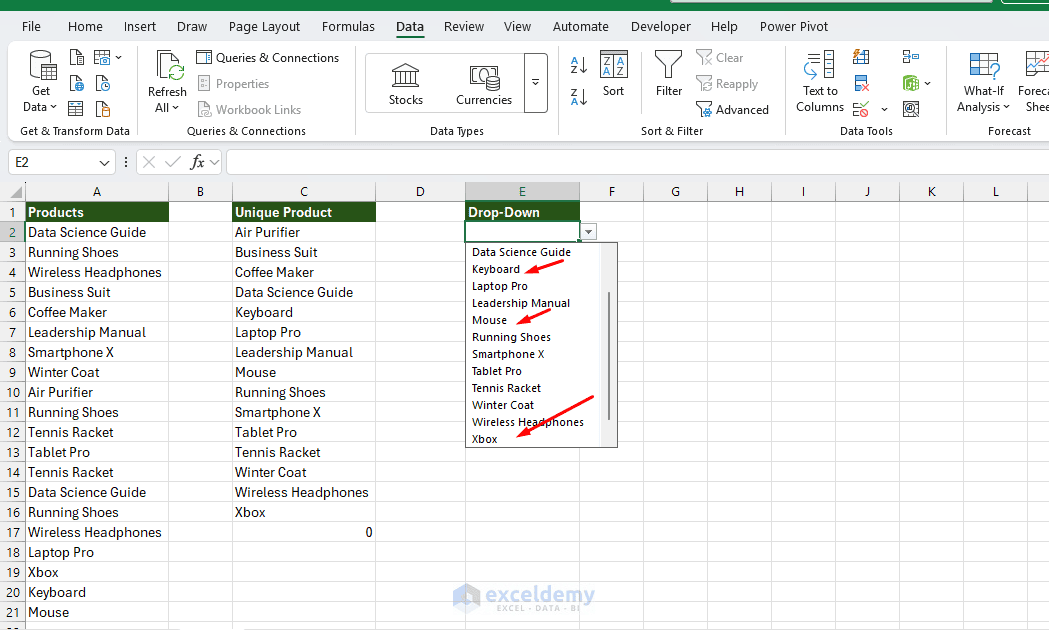The image size is (1049, 630).
Task: Switch to the Power Pivot tab
Action: pos(793,27)
